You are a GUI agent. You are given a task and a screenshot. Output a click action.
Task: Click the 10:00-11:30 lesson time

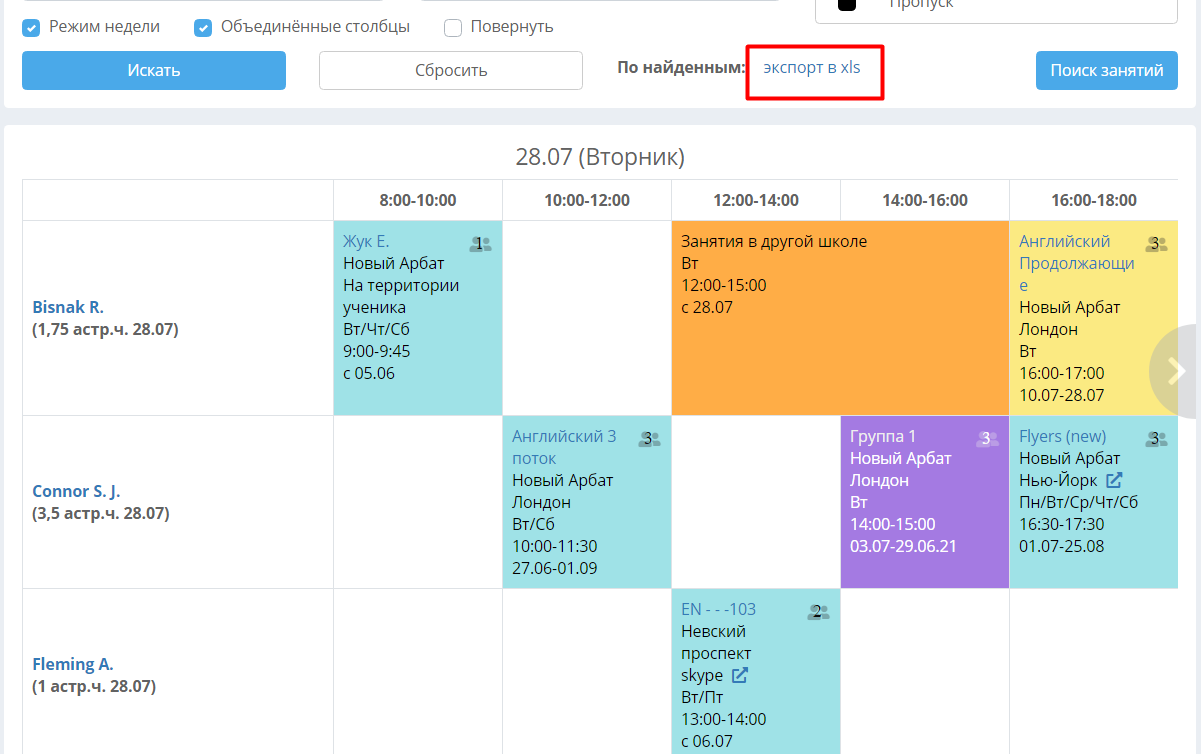point(555,546)
